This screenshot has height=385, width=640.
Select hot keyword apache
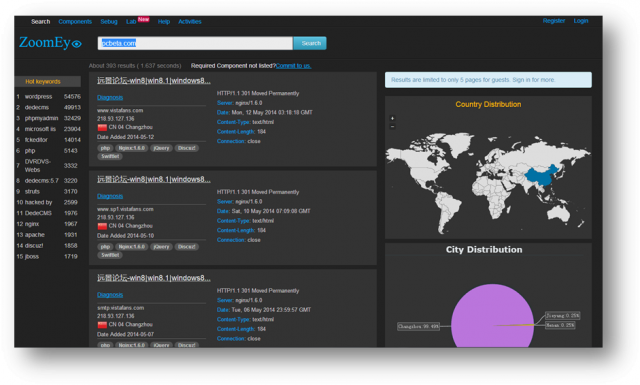tap(35, 235)
